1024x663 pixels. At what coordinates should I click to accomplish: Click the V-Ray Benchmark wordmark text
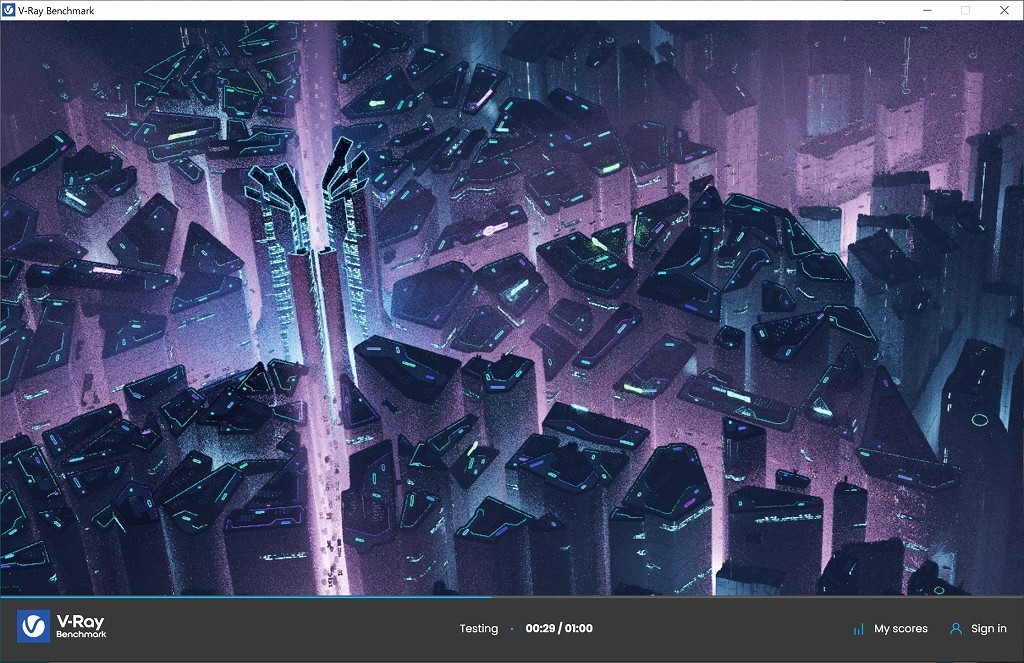point(81,626)
